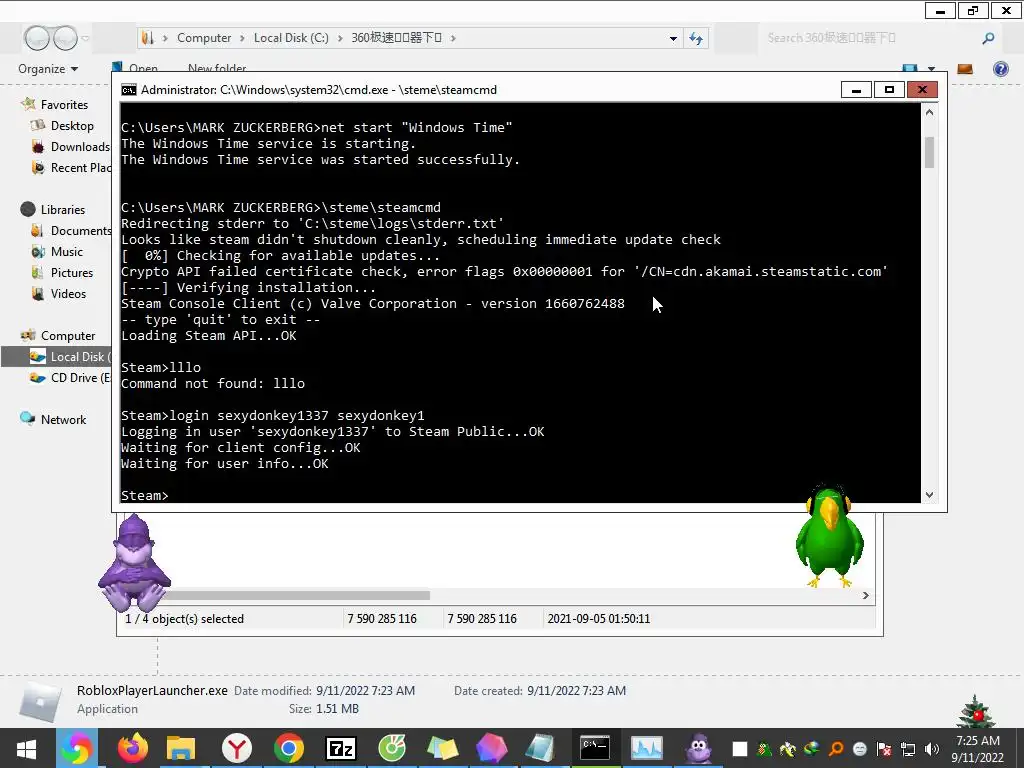1024x768 pixels.
Task: Click the green parrot desktop assistant
Action: [829, 536]
